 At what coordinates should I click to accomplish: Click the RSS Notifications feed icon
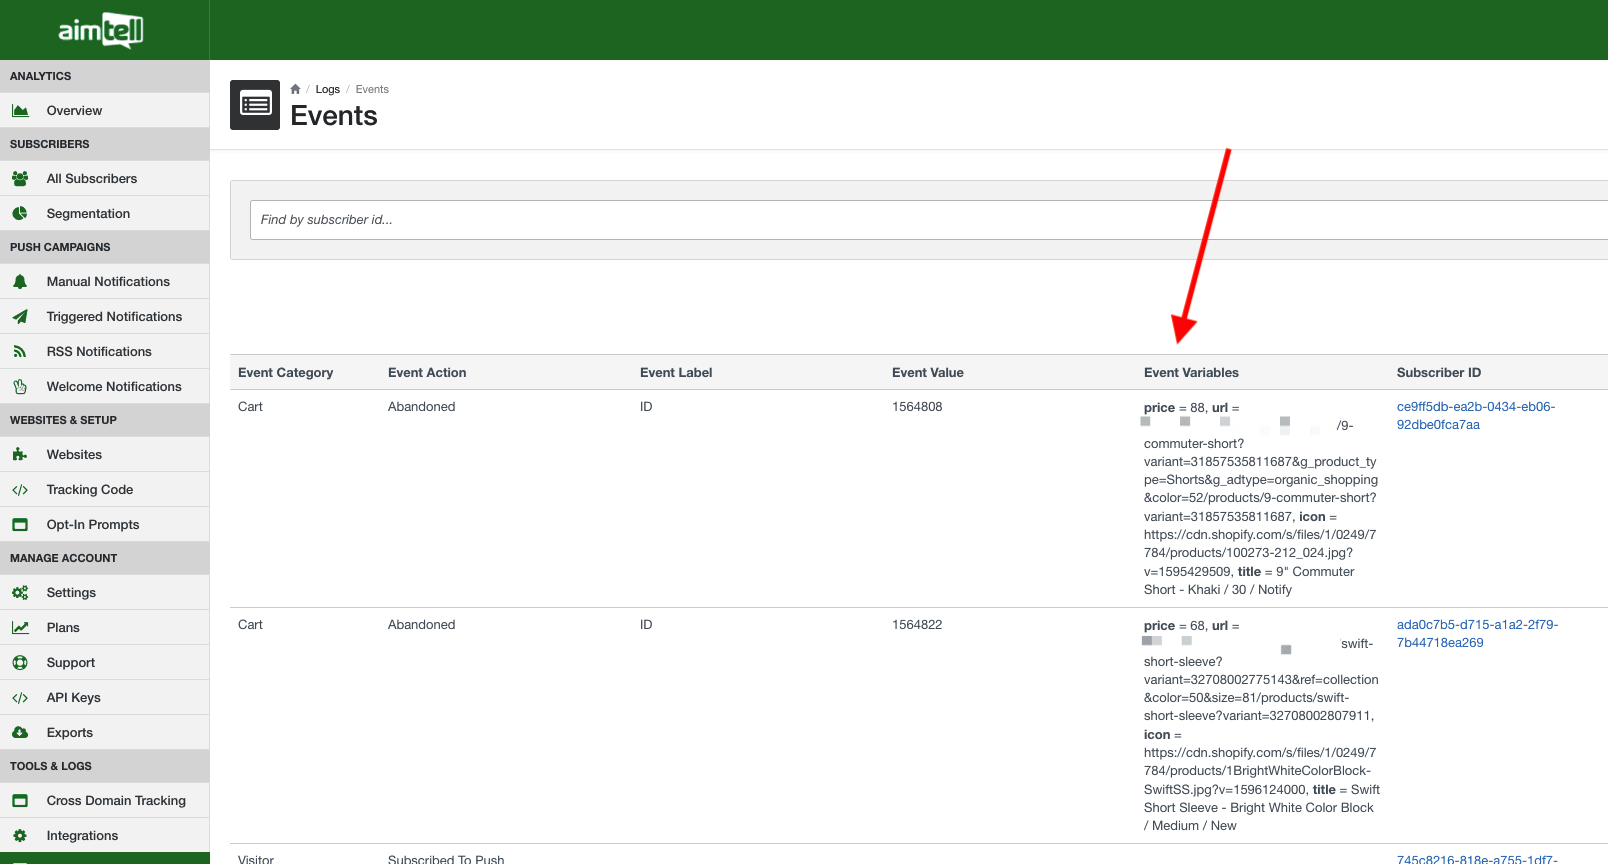20,352
